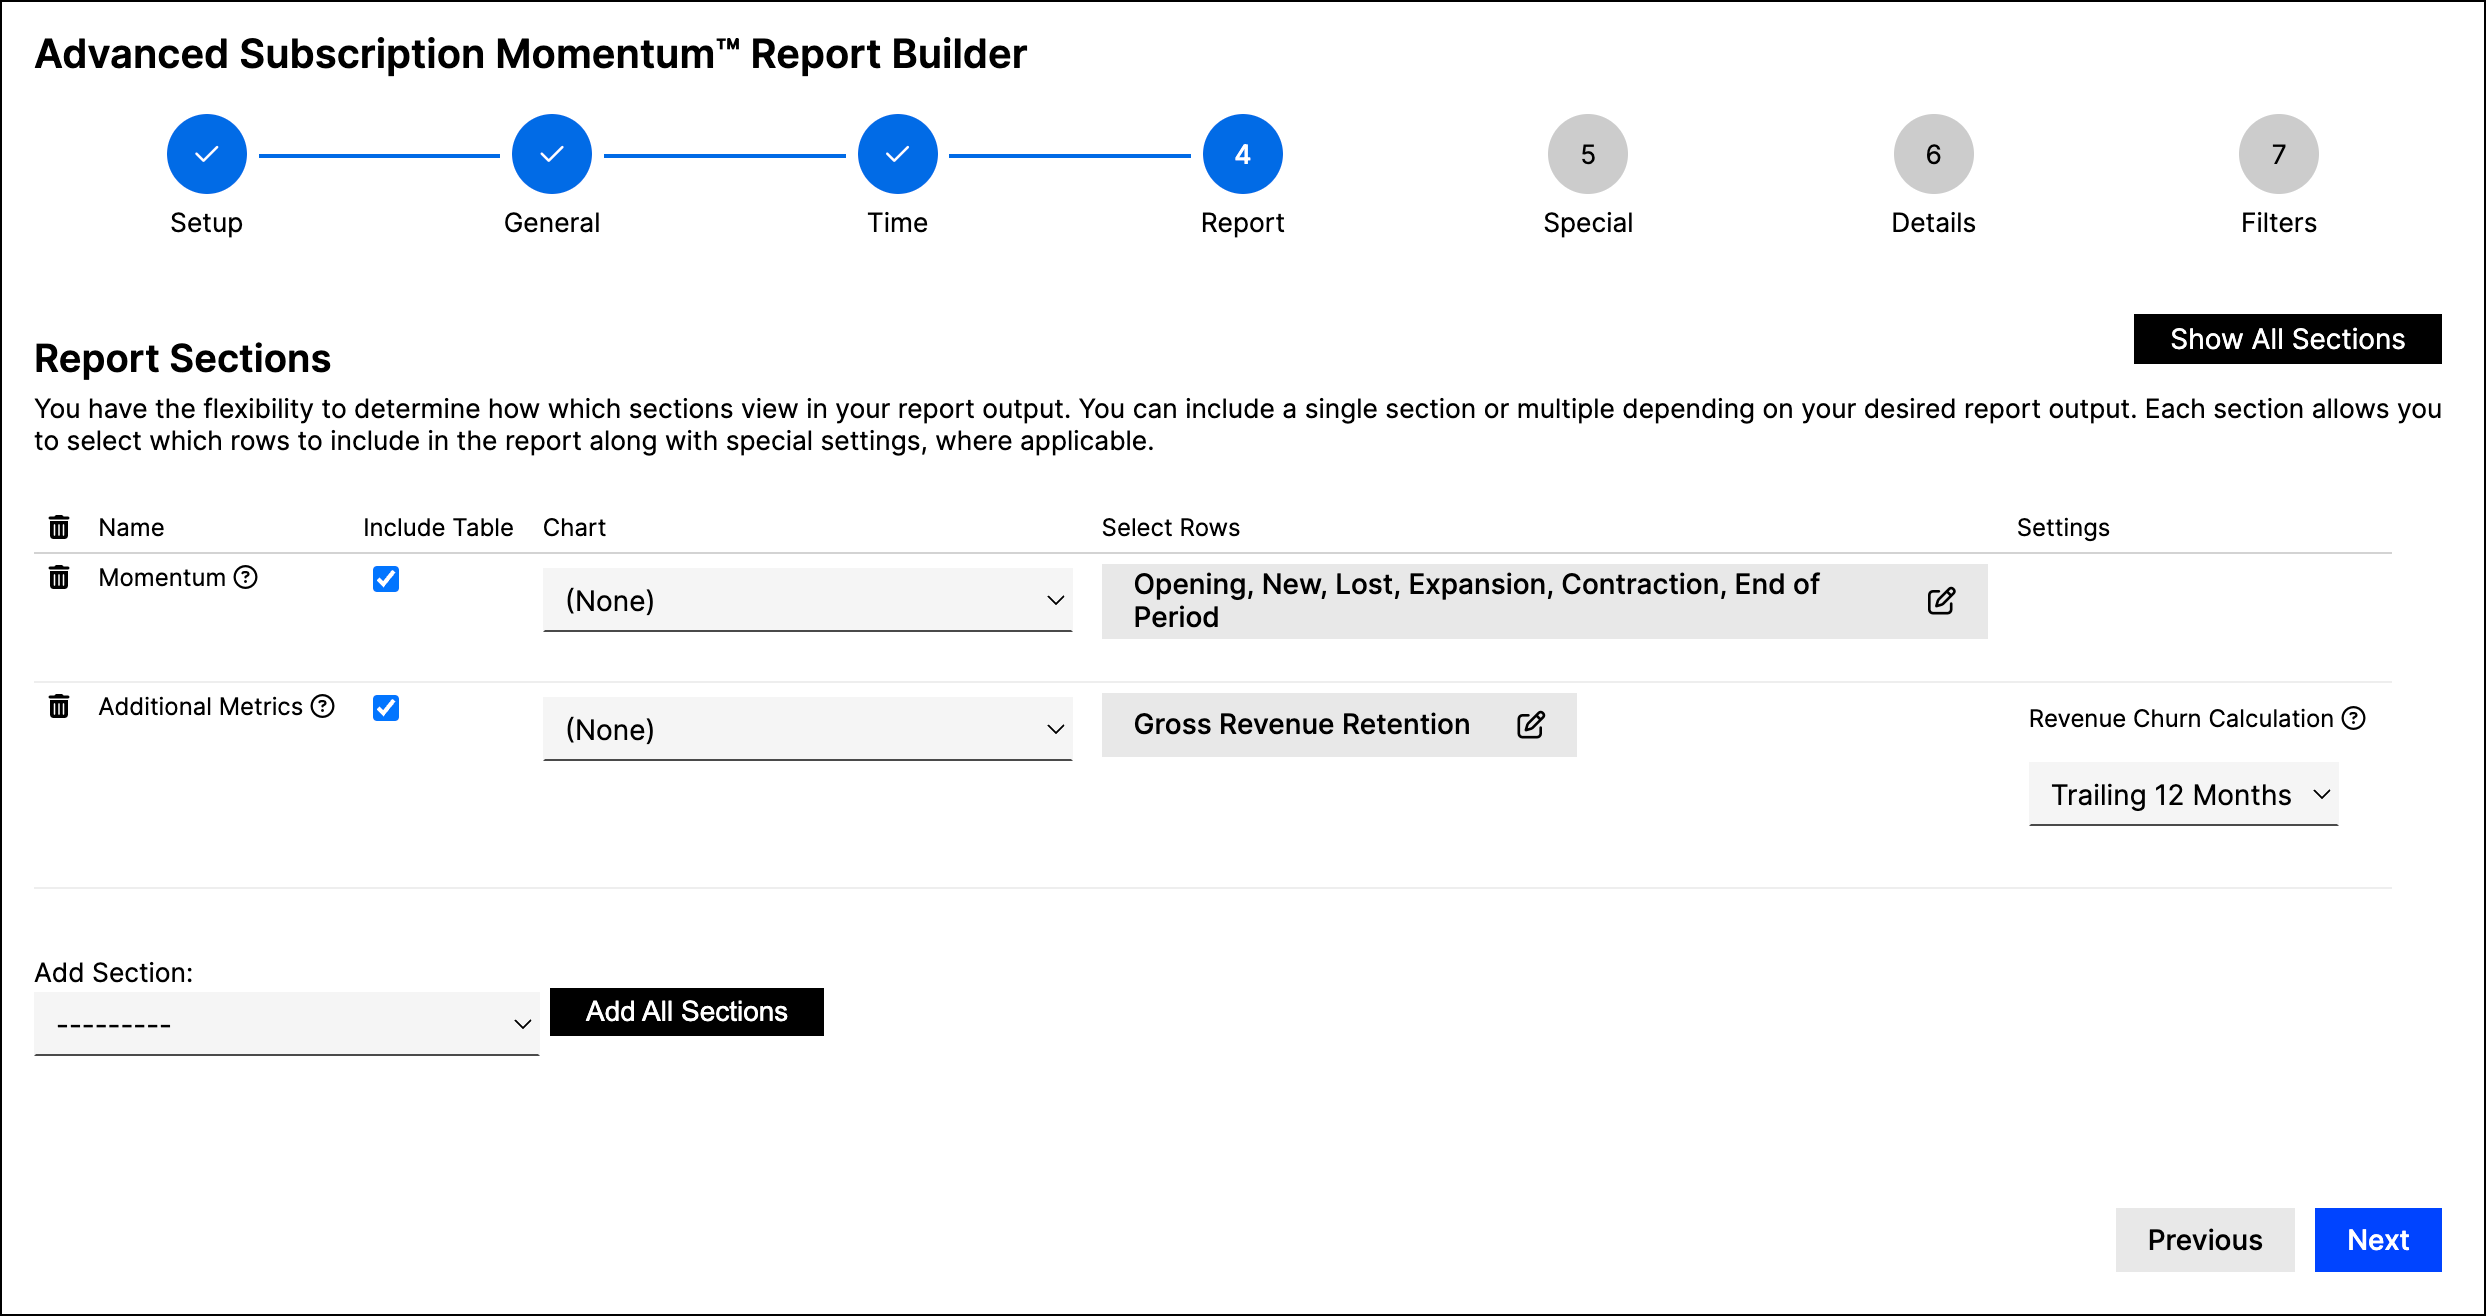2486x1316 pixels.
Task: Click the Revenue Churn Calculation label
Action: [2181, 718]
